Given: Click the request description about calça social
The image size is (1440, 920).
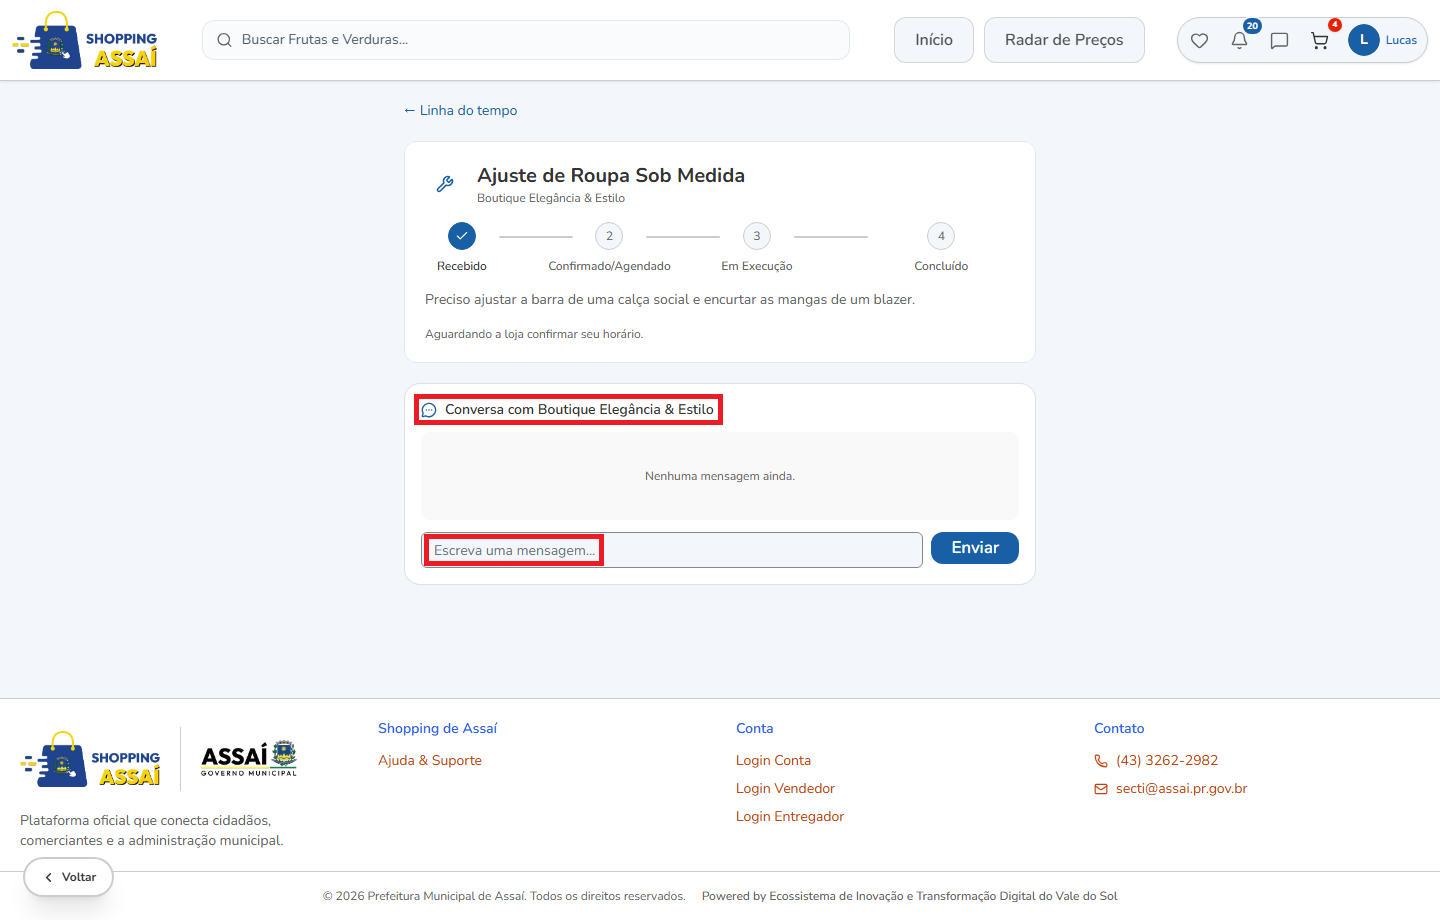Looking at the screenshot, I should coord(670,299).
